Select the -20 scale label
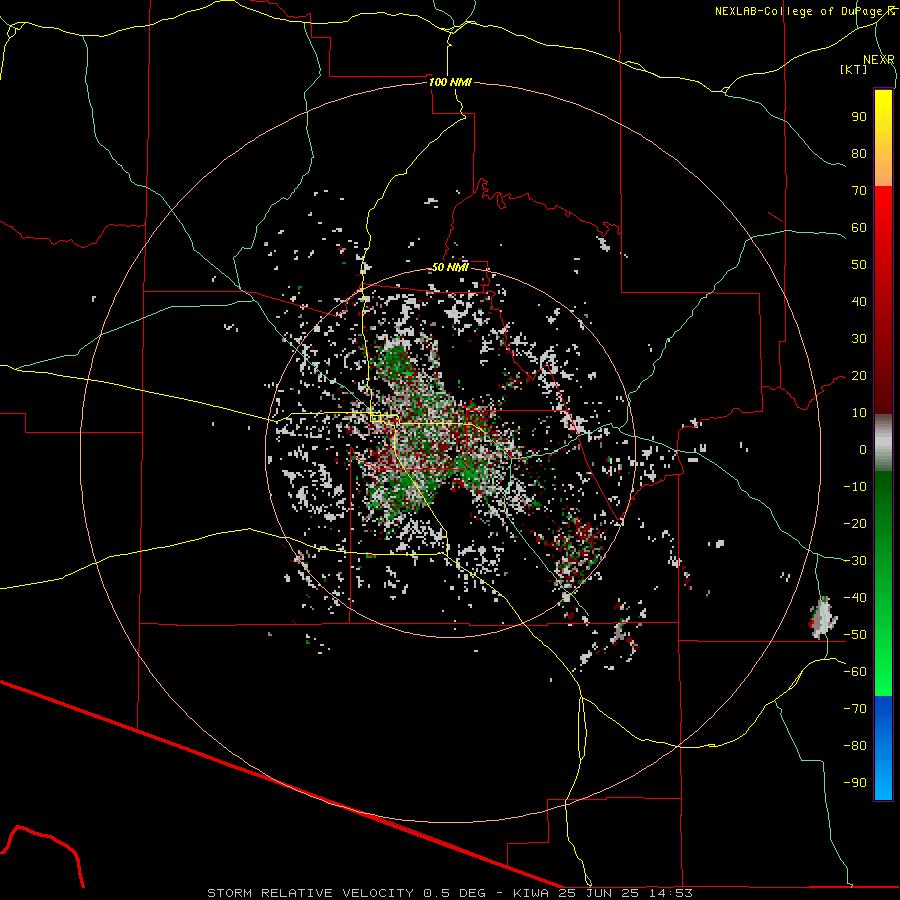The width and height of the screenshot is (900, 900). 855,523
